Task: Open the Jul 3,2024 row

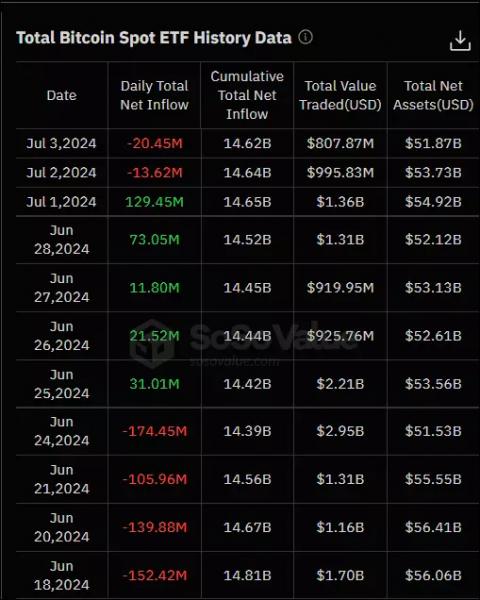Action: 247,143
